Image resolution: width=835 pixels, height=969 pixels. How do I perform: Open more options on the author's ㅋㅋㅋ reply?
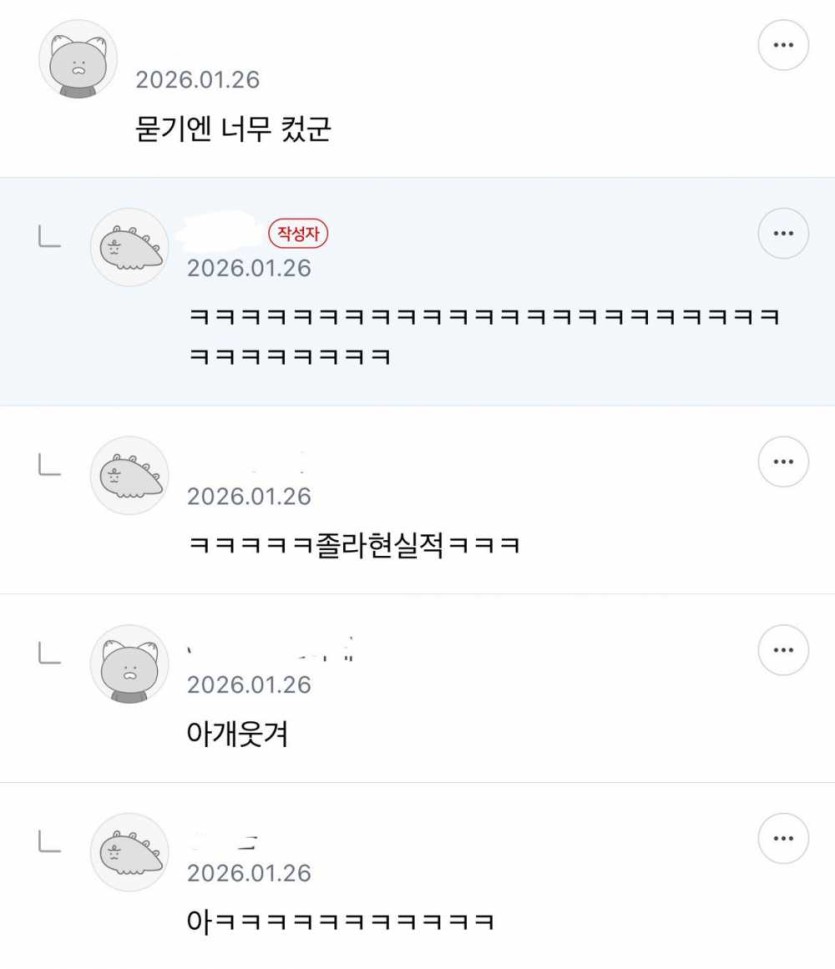tap(783, 234)
